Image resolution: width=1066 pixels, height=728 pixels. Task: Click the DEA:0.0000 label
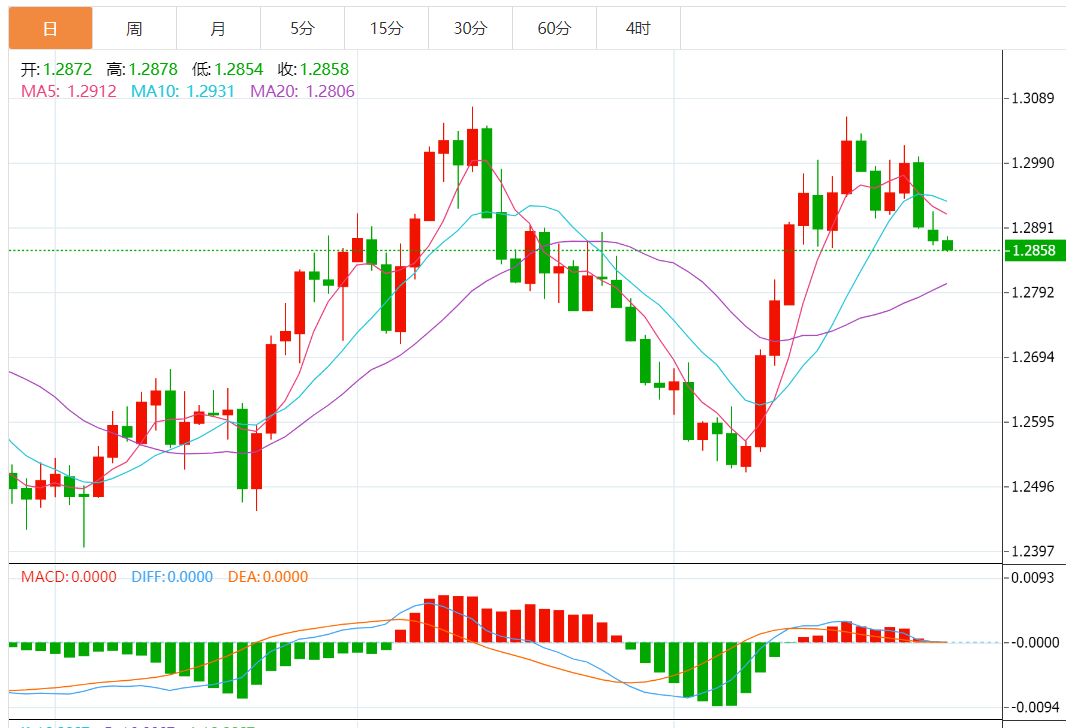click(268, 577)
